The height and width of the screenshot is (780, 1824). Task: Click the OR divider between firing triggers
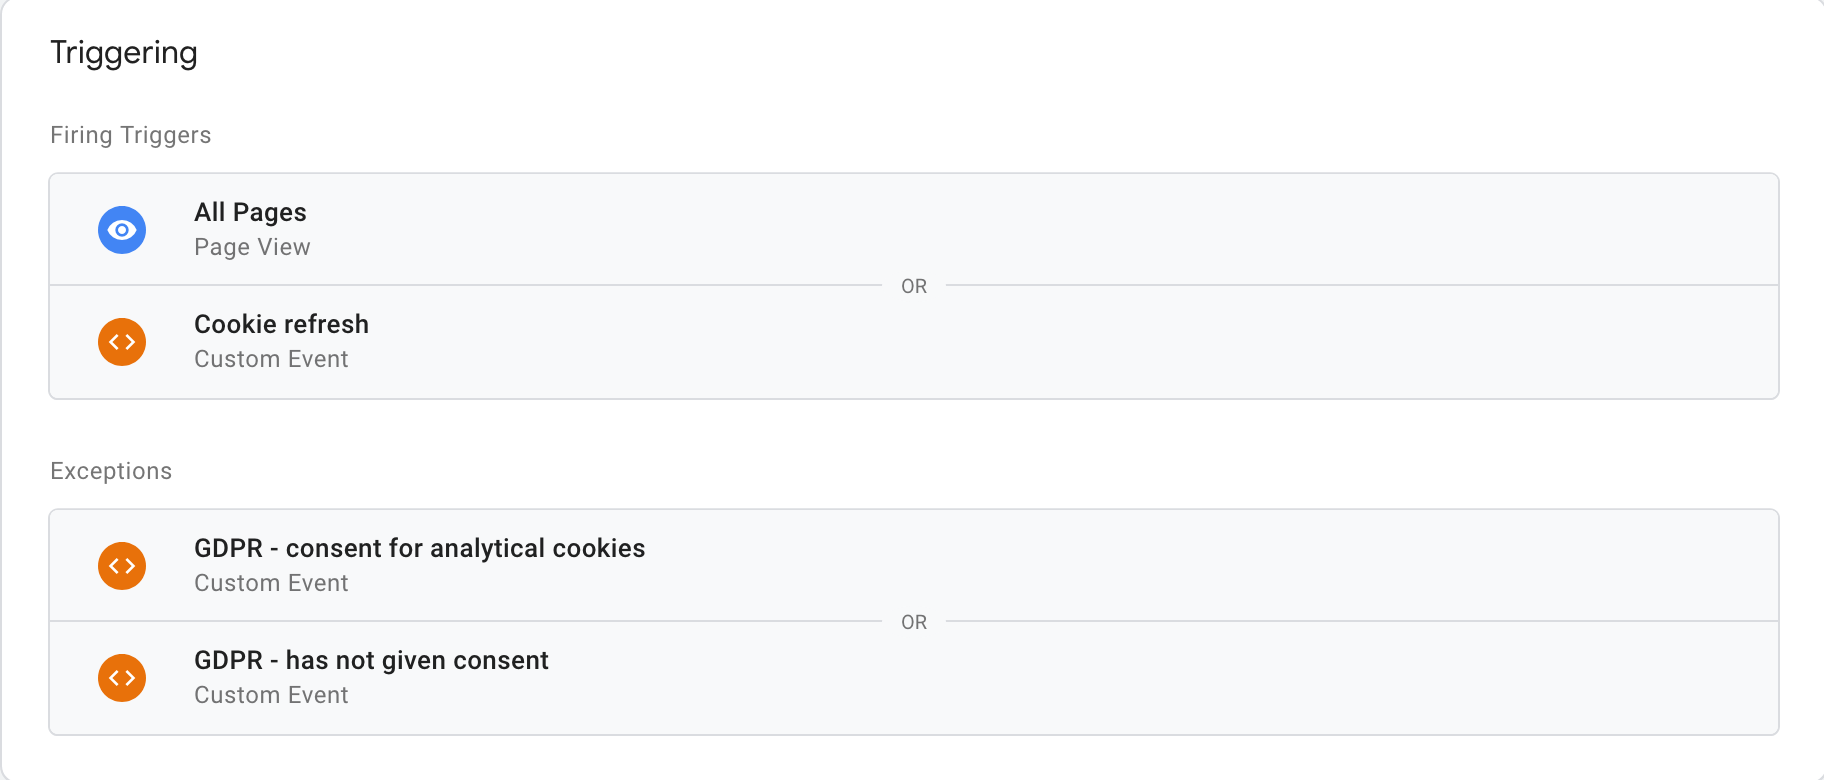(914, 286)
